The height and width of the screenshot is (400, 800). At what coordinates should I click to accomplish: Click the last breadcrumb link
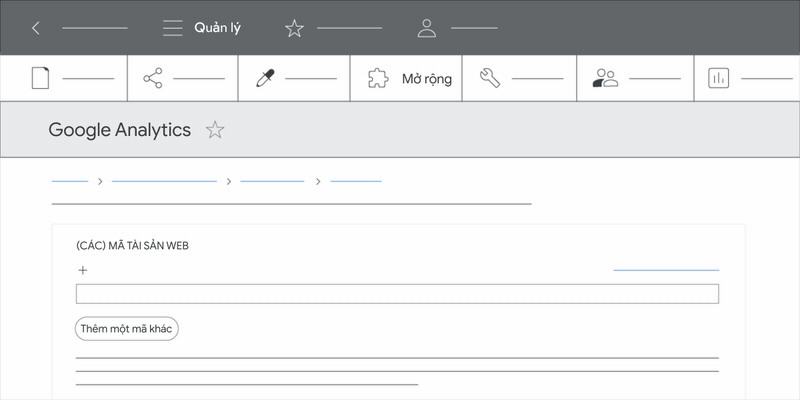click(x=356, y=181)
